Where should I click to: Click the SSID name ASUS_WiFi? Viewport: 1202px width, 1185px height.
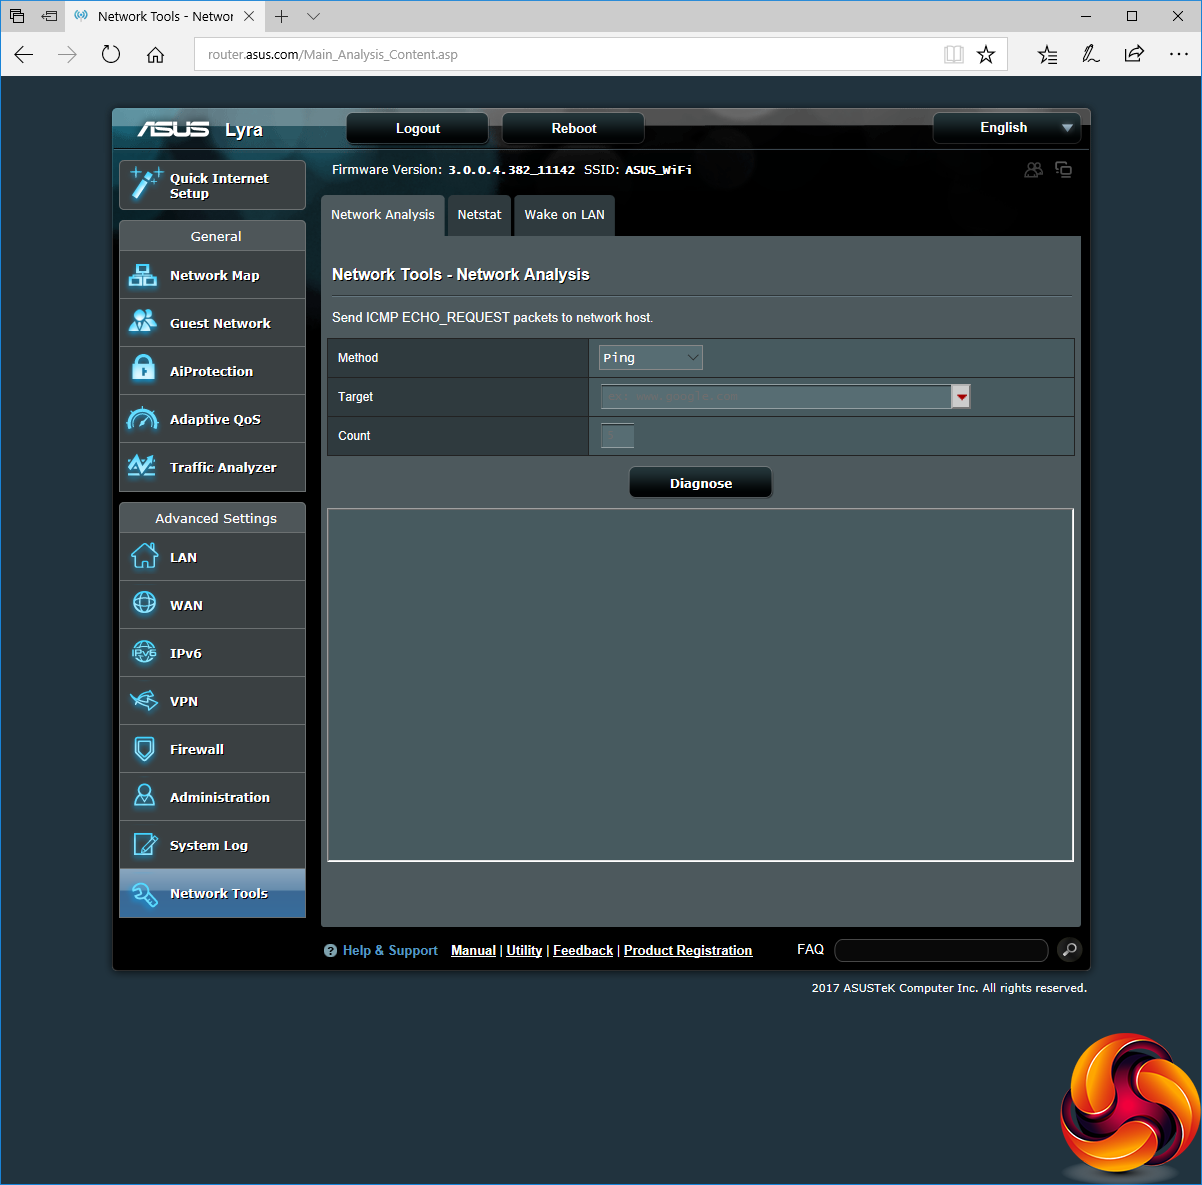pos(658,170)
